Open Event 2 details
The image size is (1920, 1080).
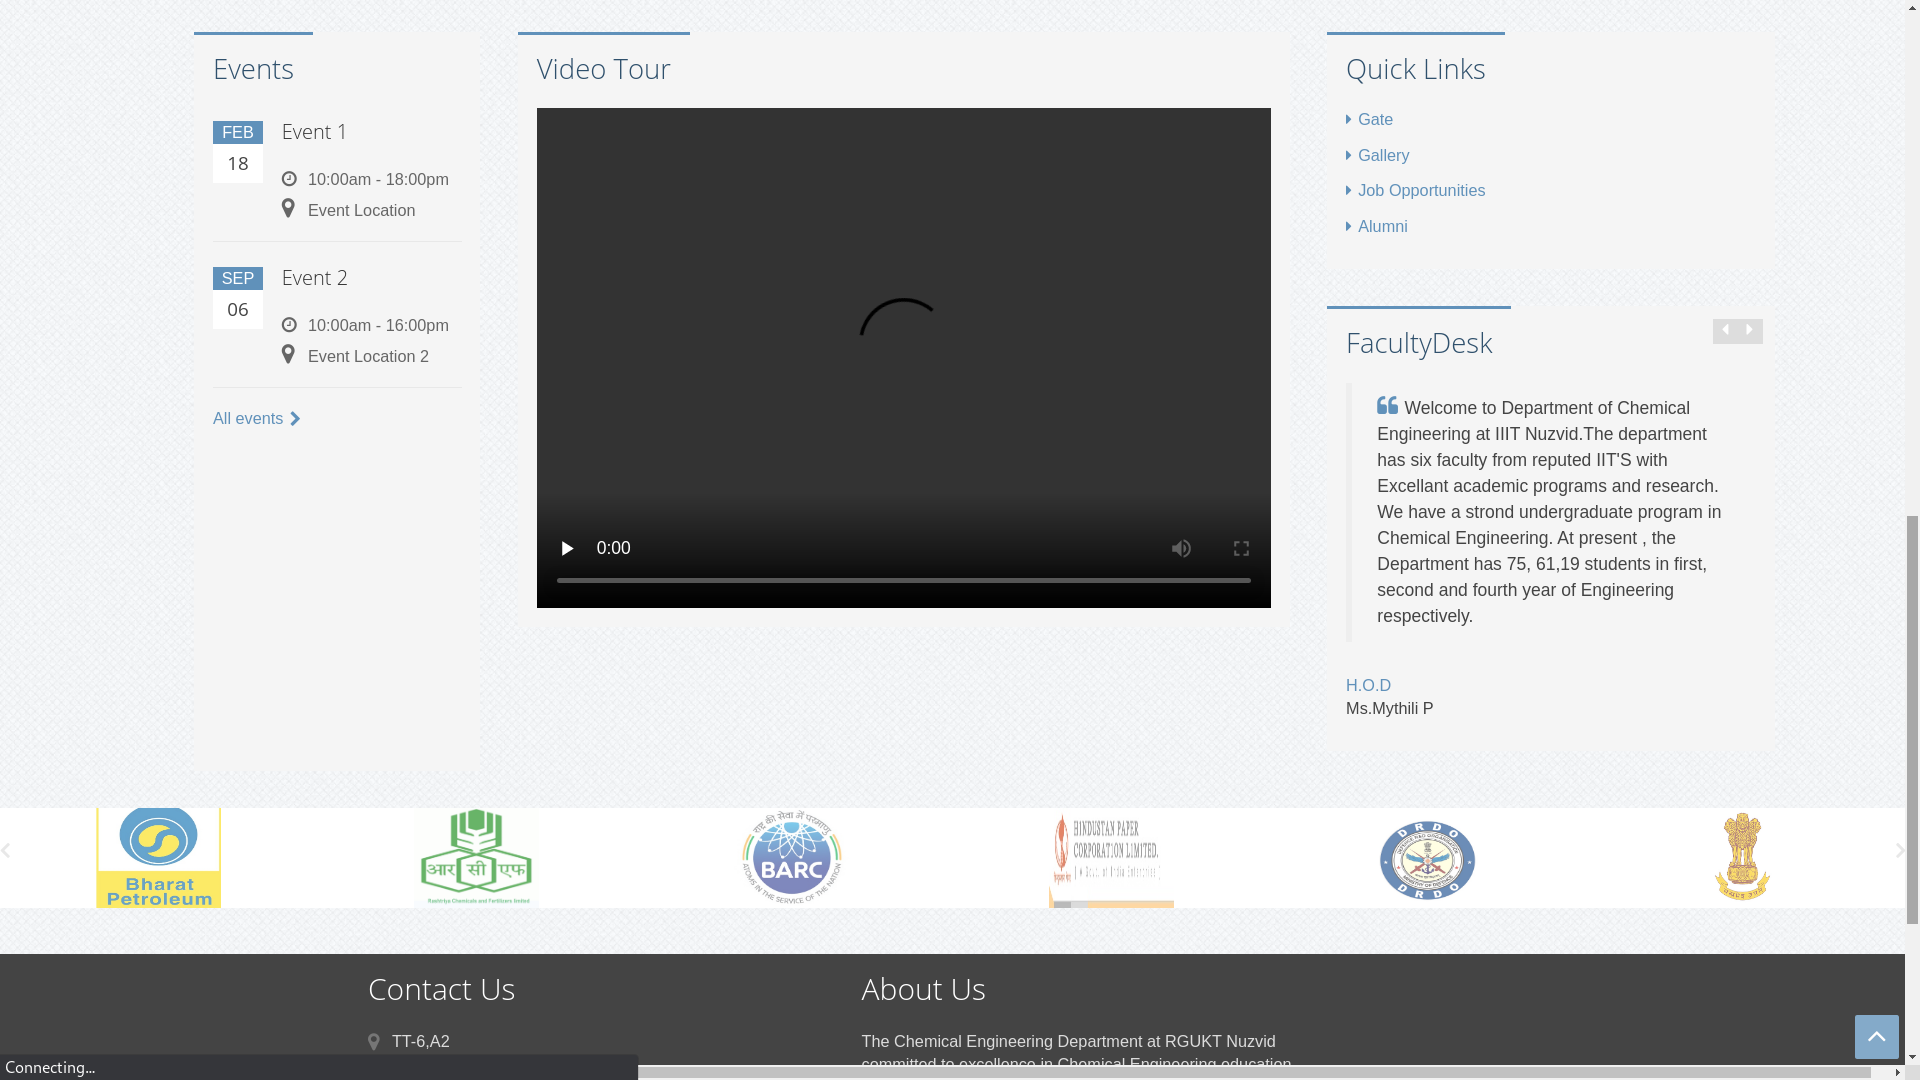pos(314,277)
